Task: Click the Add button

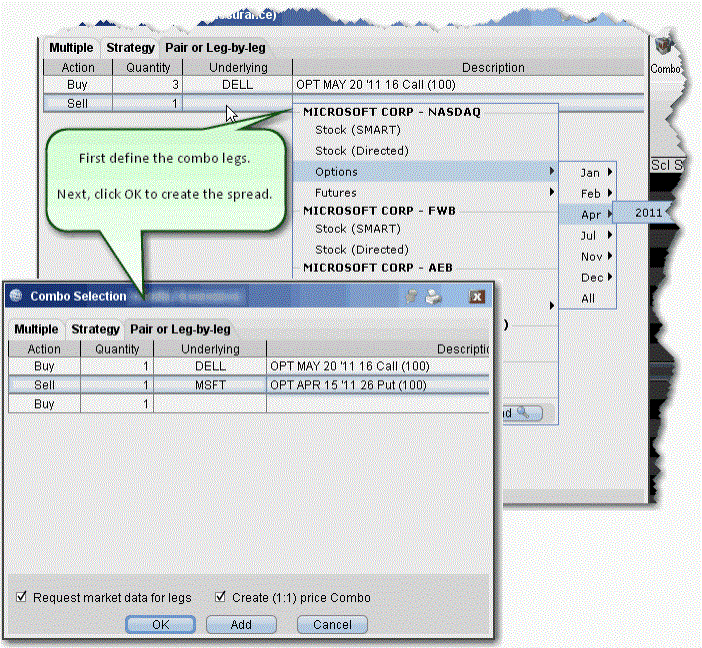Action: [241, 624]
